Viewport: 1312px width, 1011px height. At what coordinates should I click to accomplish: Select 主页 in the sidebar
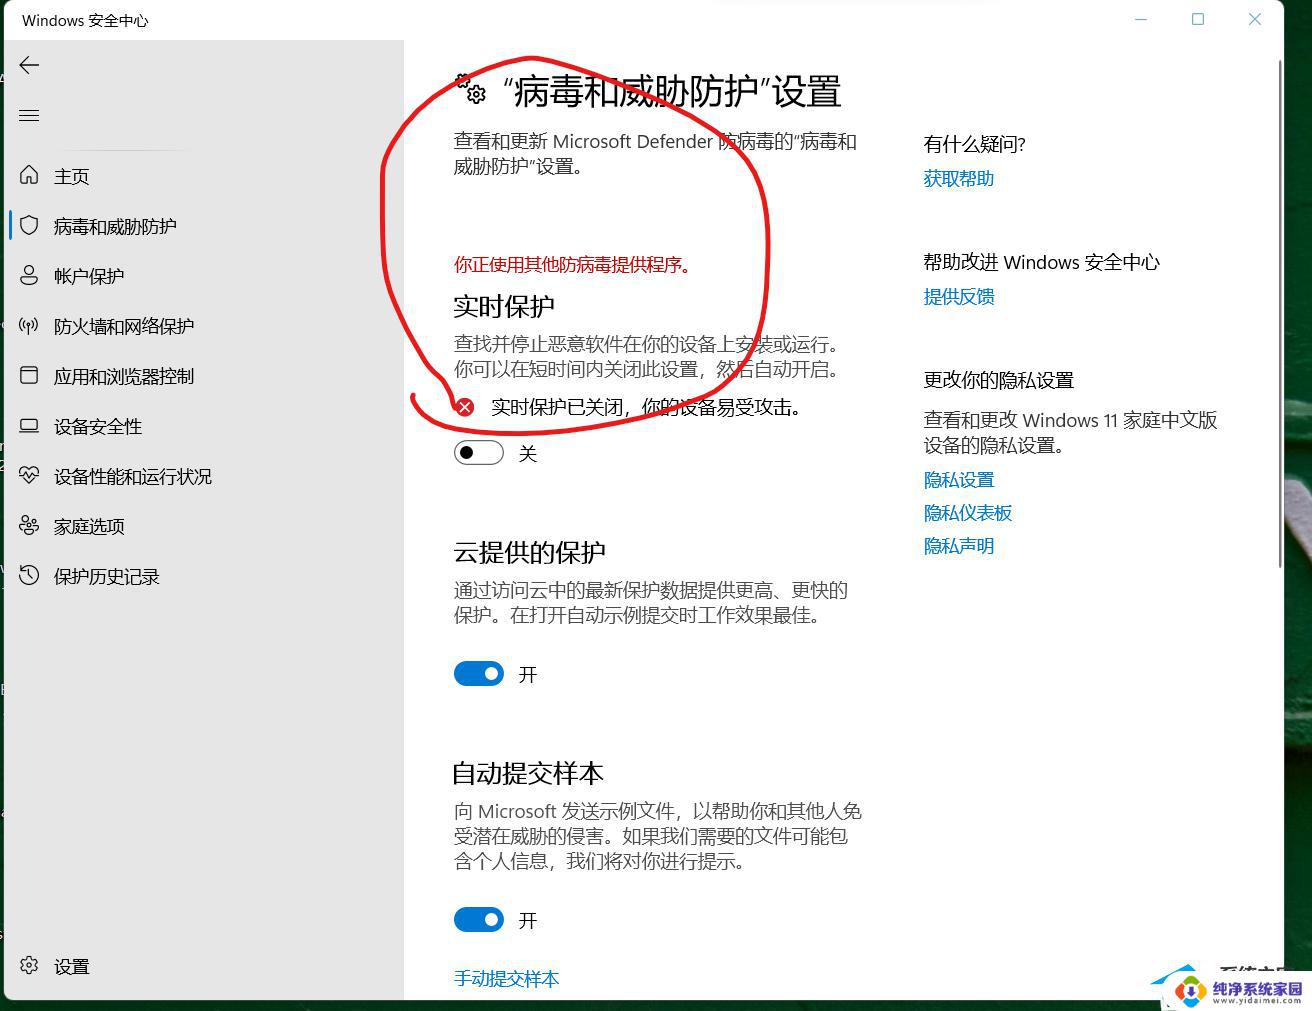pos(71,176)
